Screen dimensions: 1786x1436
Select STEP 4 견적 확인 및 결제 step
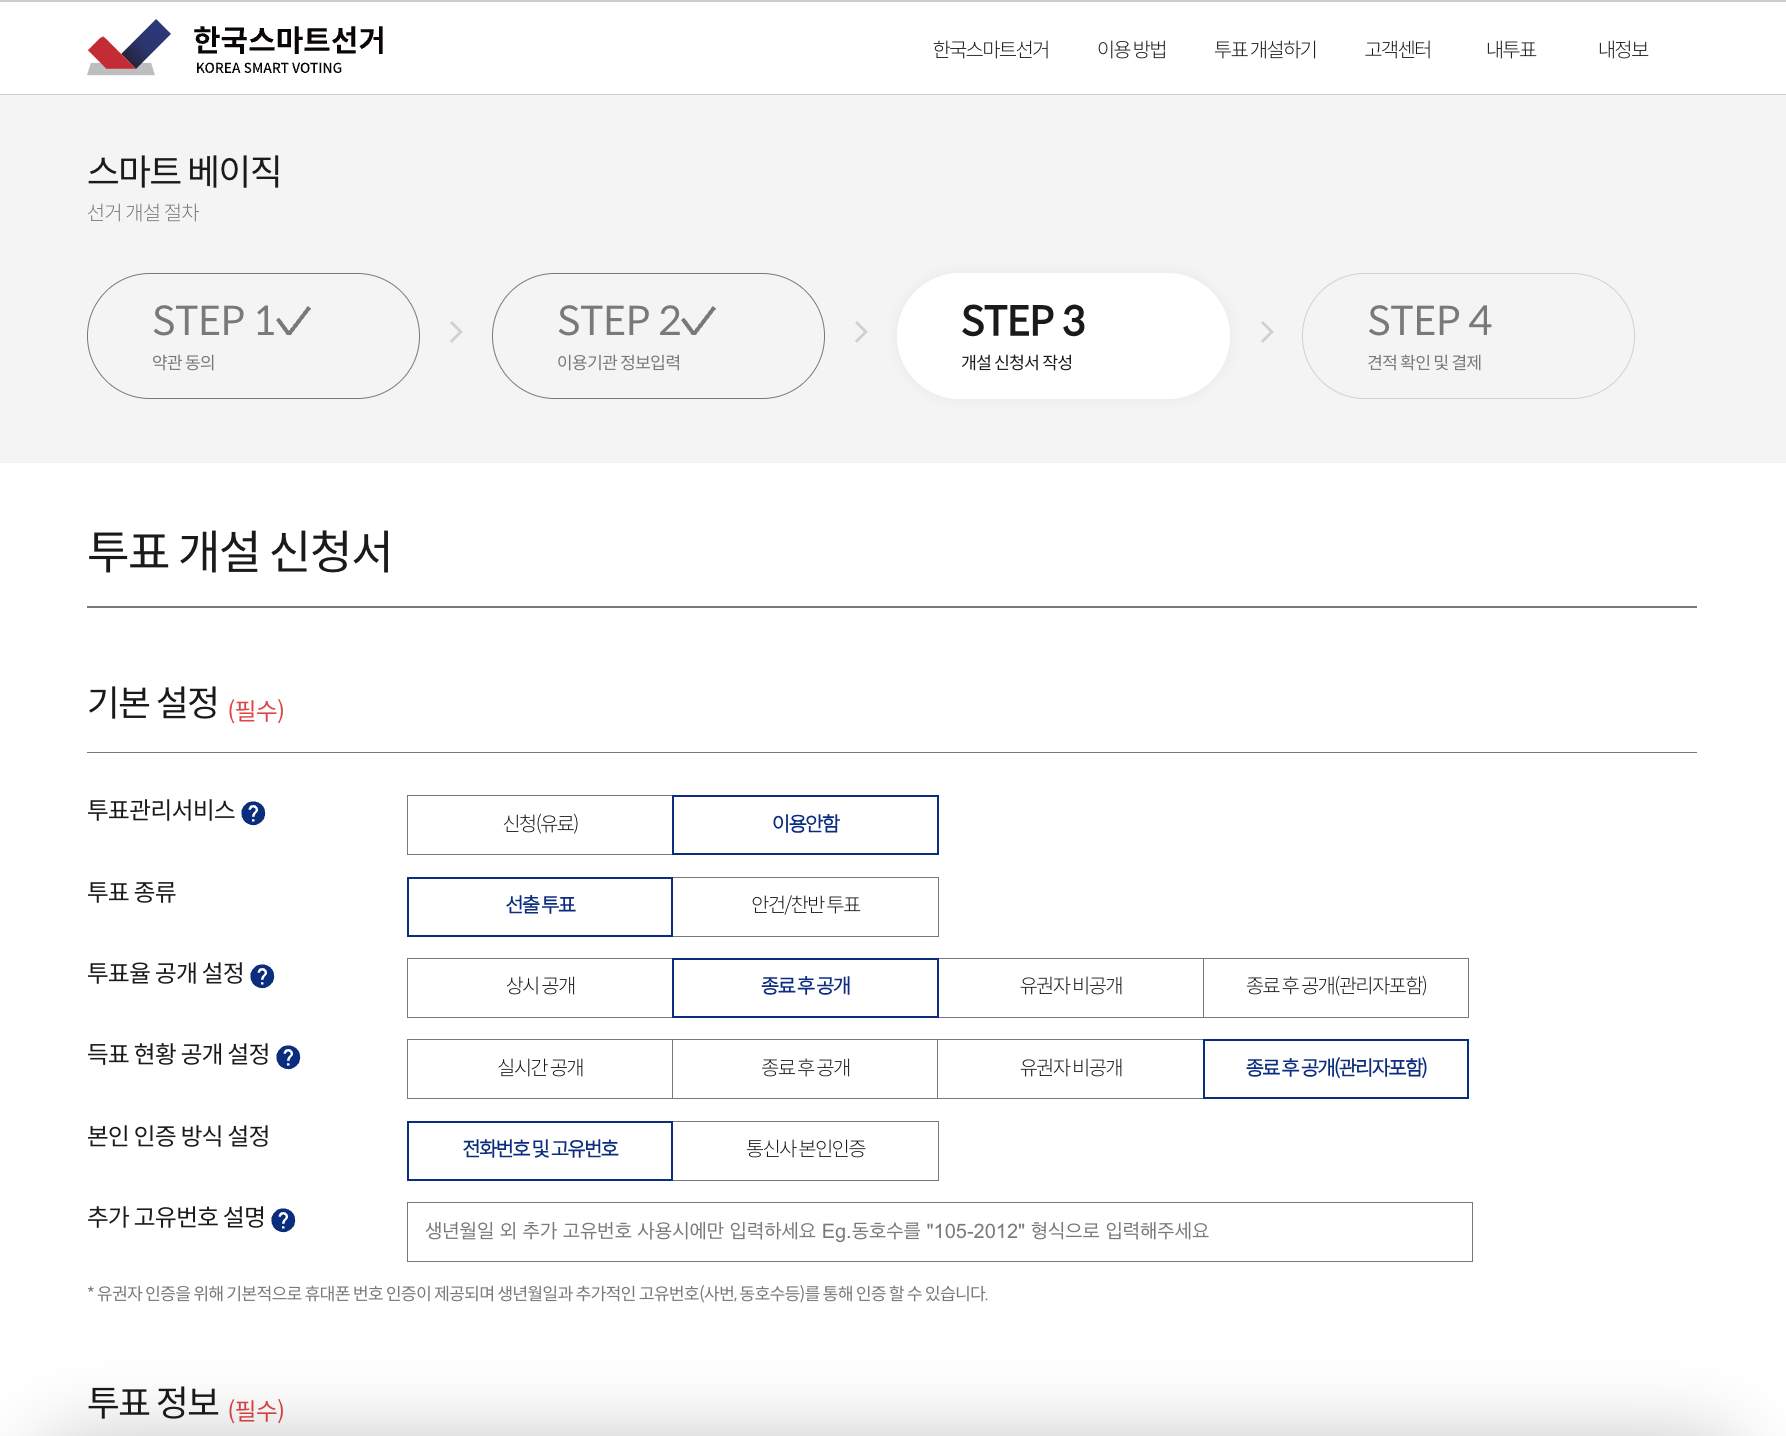(1468, 336)
